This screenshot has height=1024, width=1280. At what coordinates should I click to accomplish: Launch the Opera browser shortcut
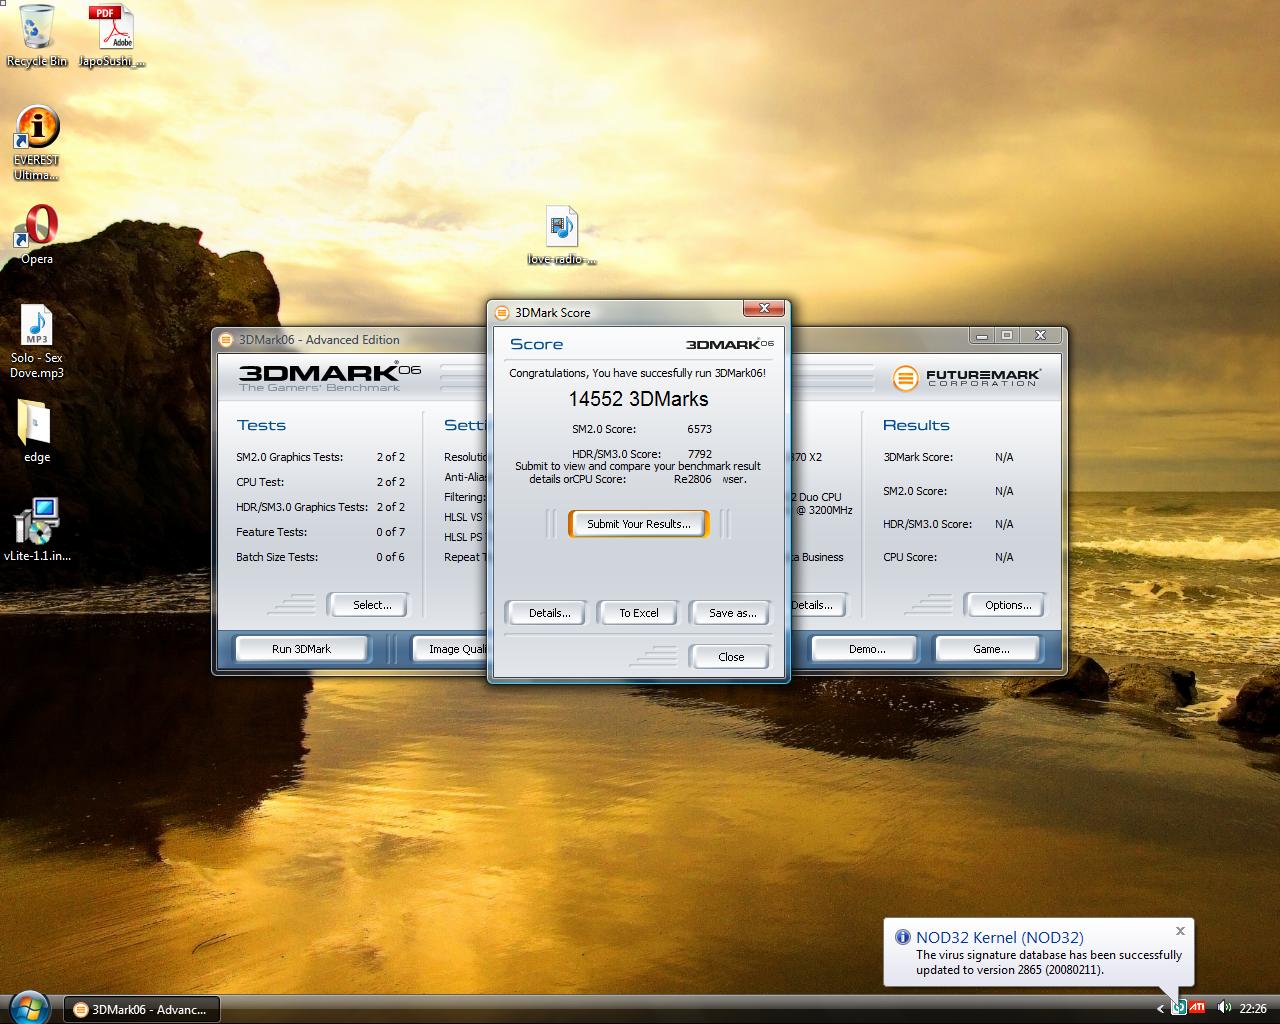point(37,234)
